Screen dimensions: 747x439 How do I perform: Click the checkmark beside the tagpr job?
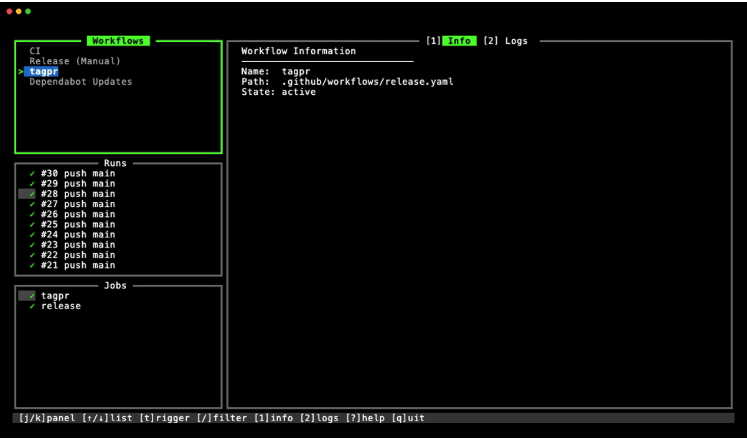coord(32,296)
